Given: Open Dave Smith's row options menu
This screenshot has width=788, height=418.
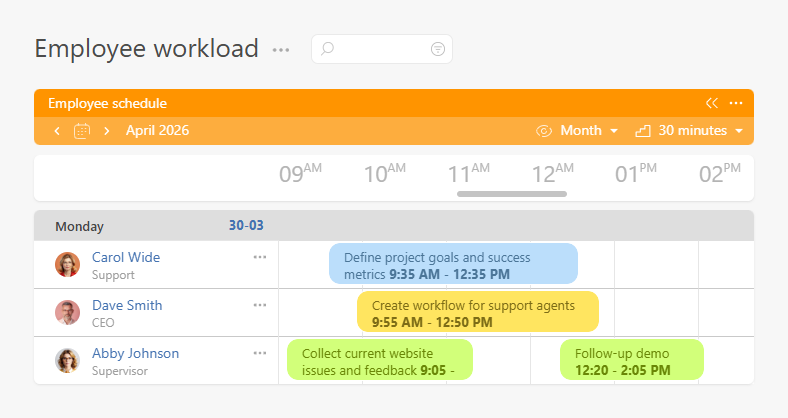Looking at the screenshot, I should pyautogui.click(x=260, y=305).
